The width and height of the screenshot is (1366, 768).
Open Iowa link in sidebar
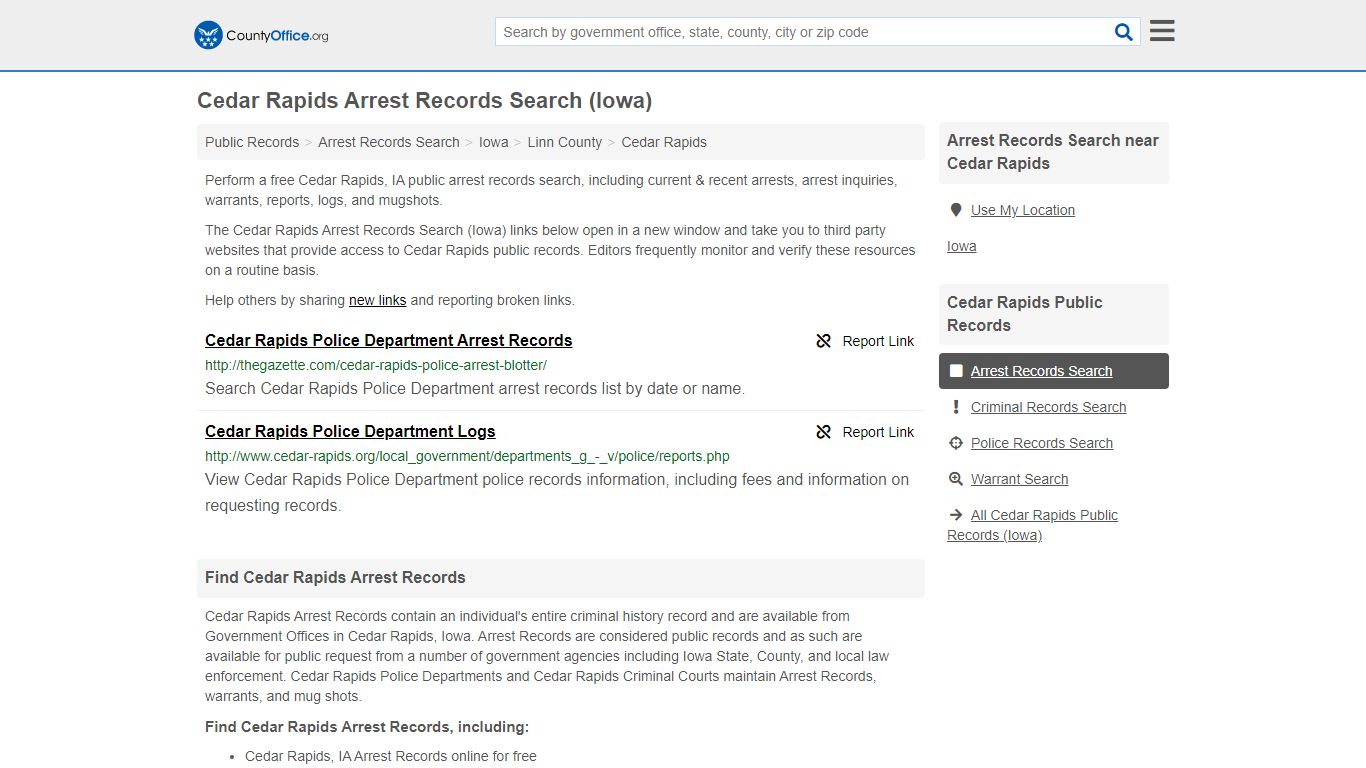[x=962, y=246]
